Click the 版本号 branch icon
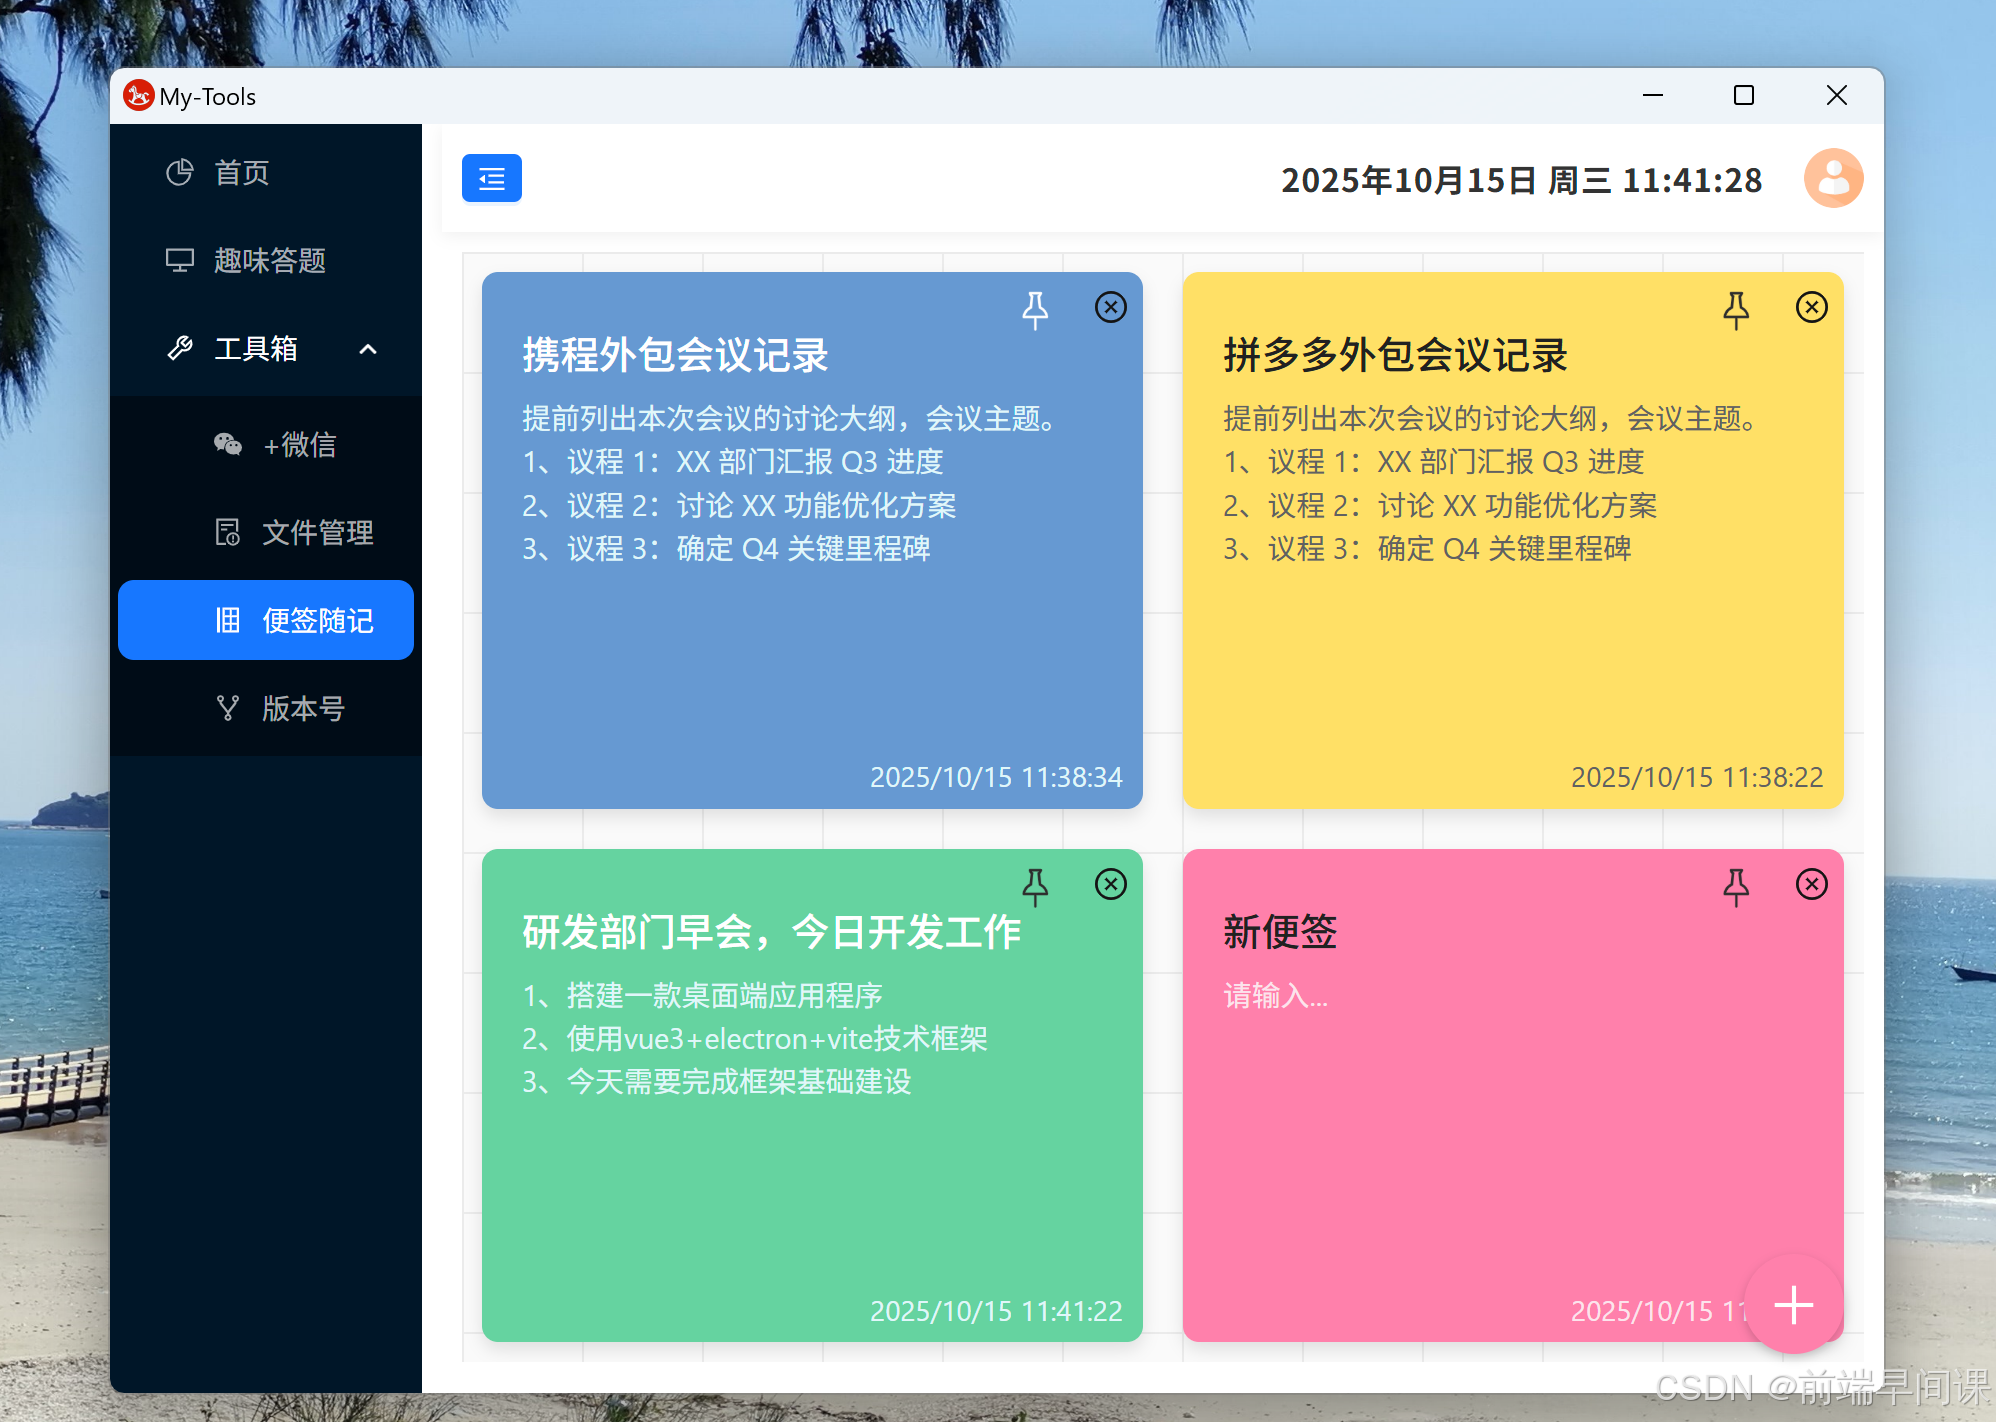Image resolution: width=1996 pixels, height=1422 pixels. tap(228, 709)
